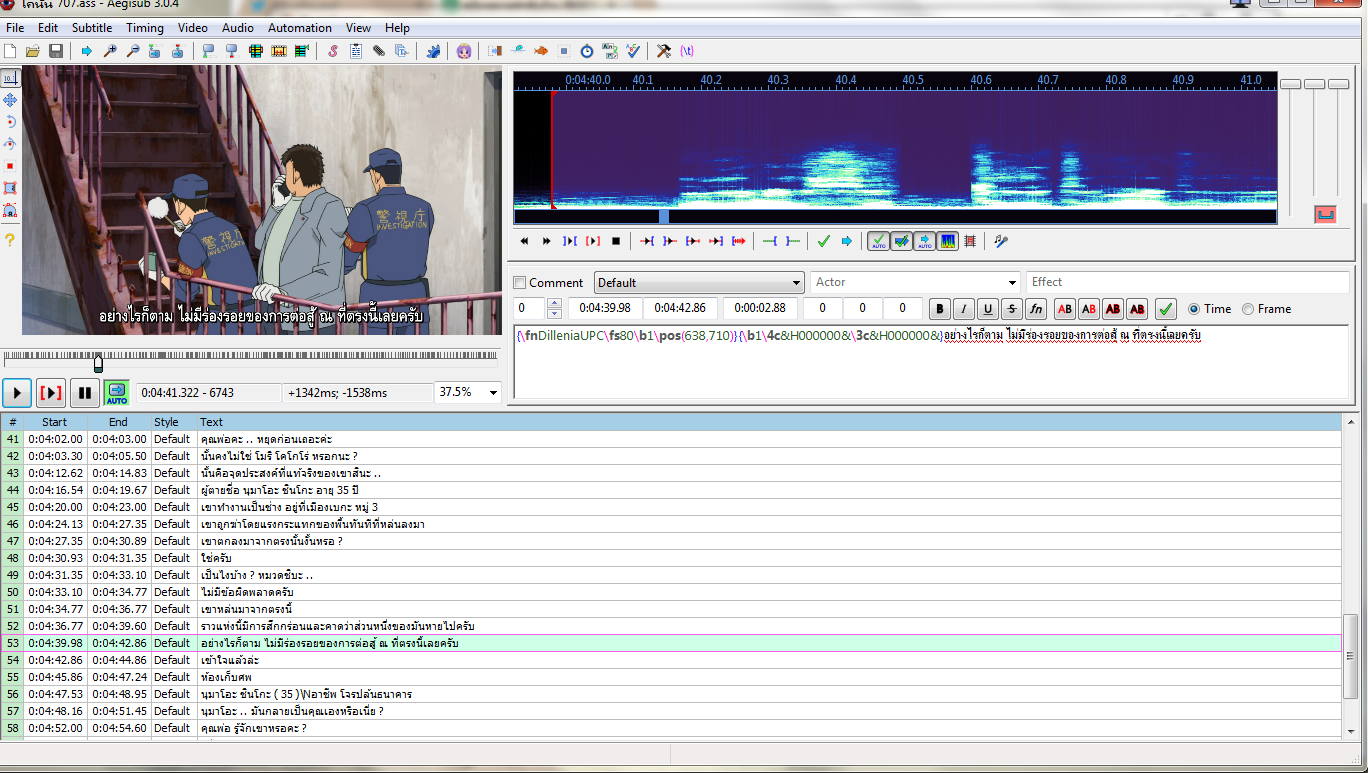Image resolution: width=1368 pixels, height=773 pixels.
Task: Open the Automation manager anime face icon
Action: point(464,51)
